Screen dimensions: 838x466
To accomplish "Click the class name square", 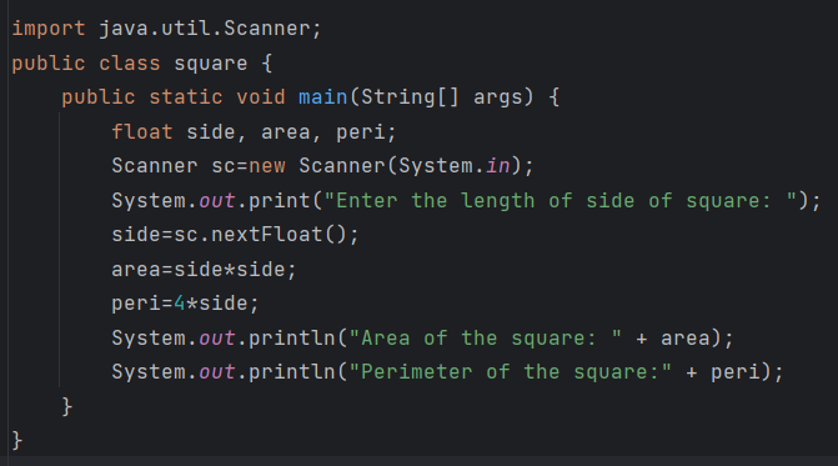I will (x=211, y=64).
